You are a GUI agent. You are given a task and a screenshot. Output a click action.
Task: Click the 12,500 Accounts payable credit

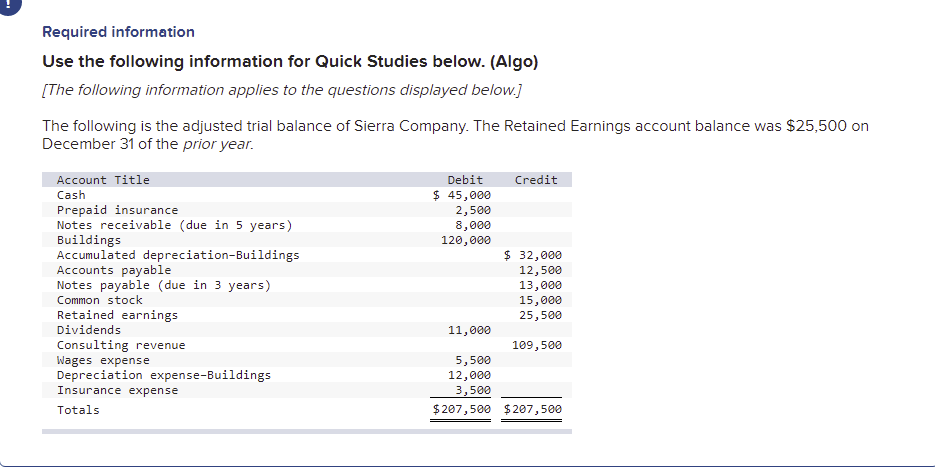[540, 270]
